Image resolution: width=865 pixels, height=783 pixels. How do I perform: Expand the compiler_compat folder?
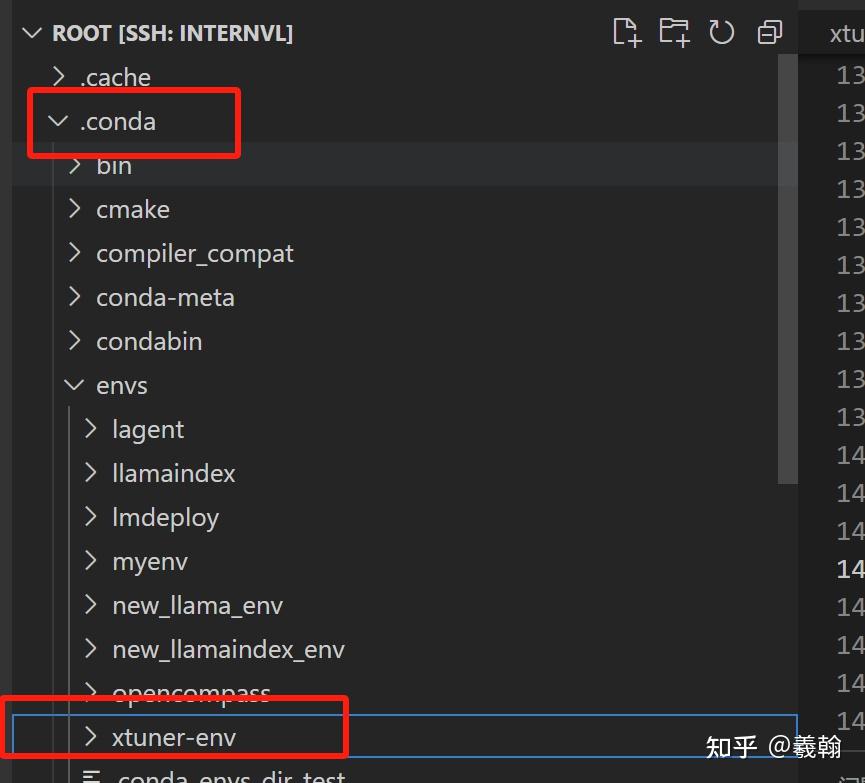click(x=194, y=253)
